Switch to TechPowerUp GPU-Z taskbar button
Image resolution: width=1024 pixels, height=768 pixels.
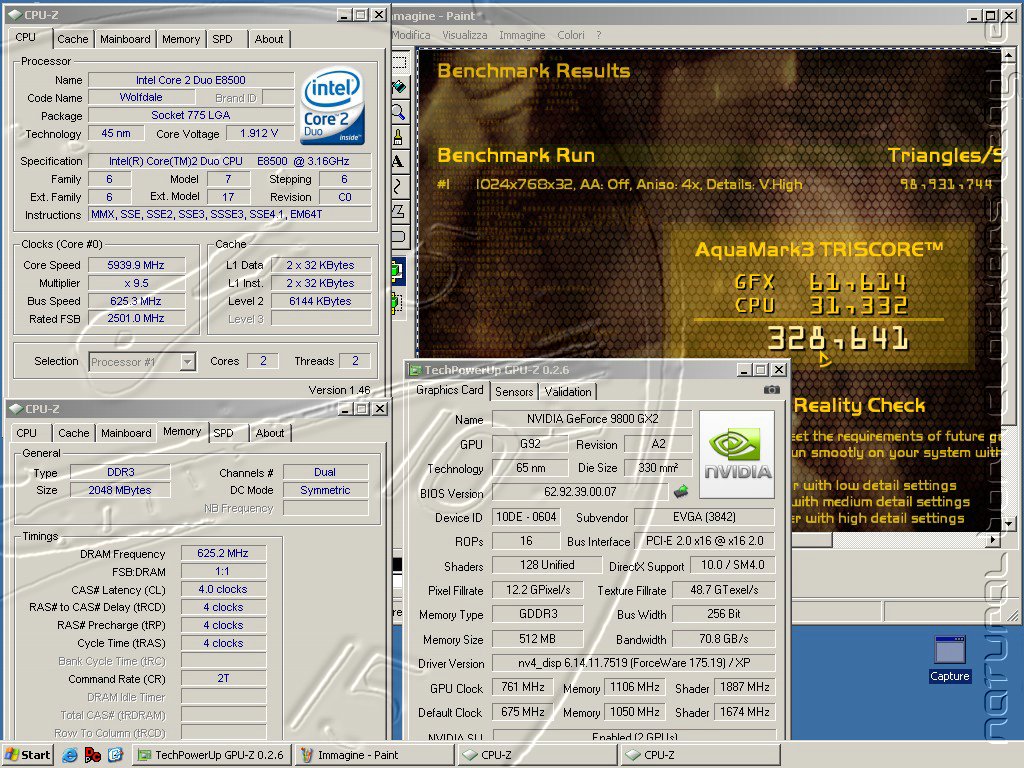pyautogui.click(x=211, y=755)
